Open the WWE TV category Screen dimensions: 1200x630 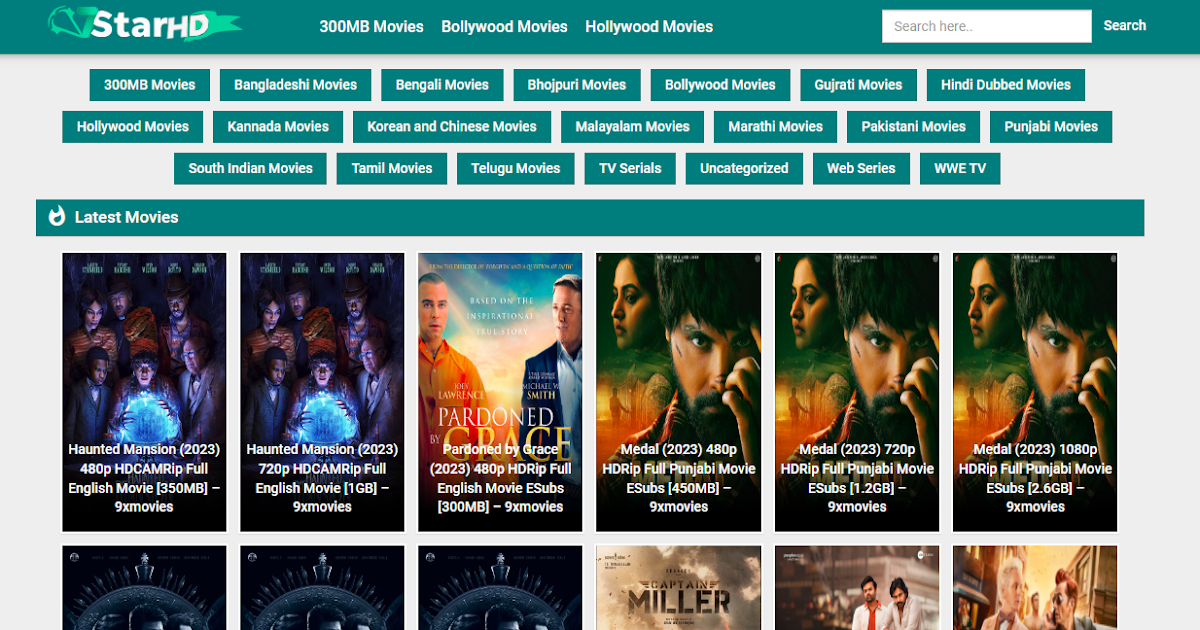click(960, 169)
